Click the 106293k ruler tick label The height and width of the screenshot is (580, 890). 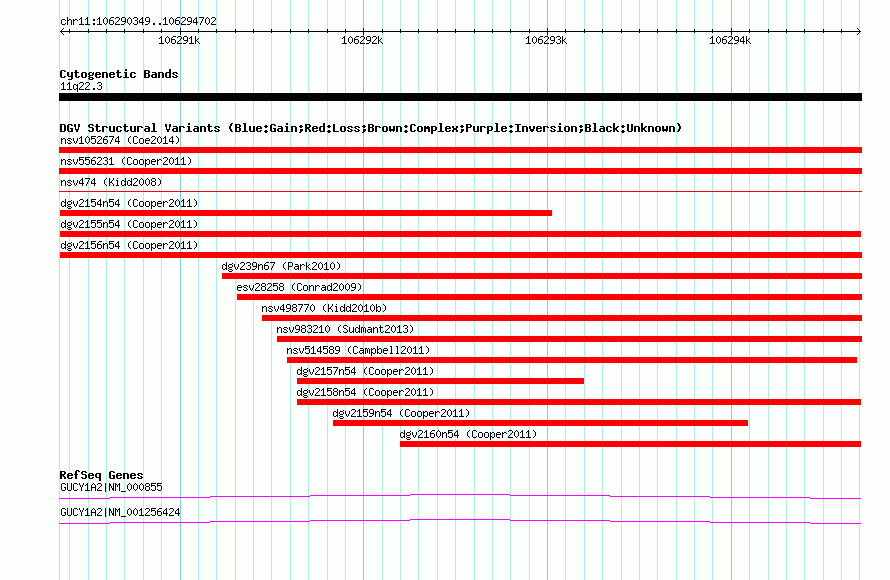click(546, 40)
